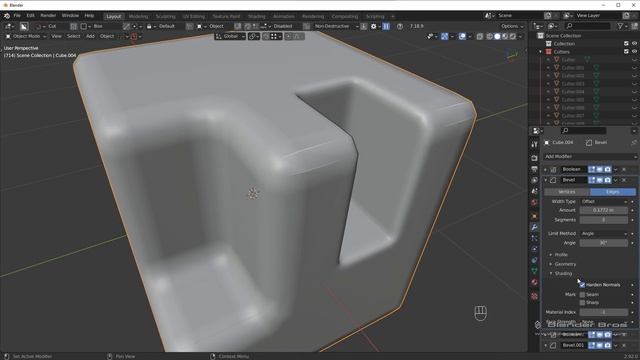Image resolution: width=640 pixels, height=360 pixels.
Task: Open the Edit menu
Action: click(x=30, y=16)
